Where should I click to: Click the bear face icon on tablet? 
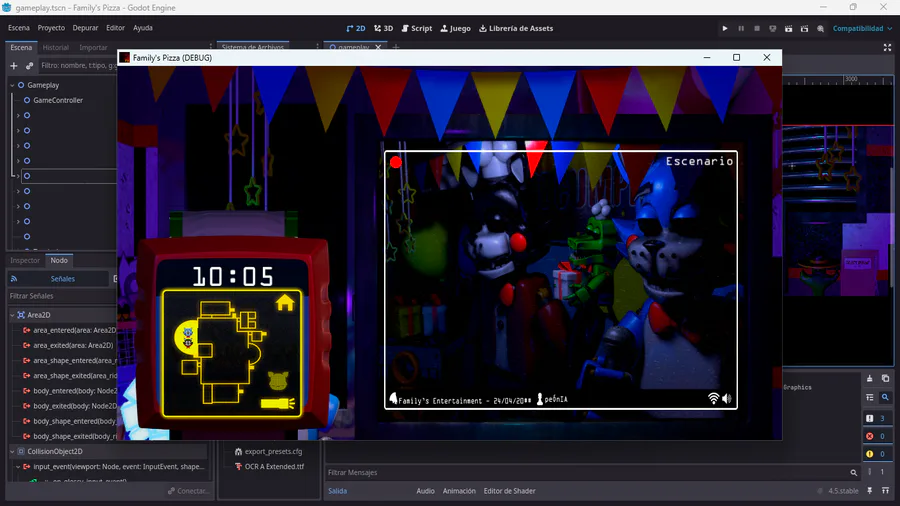click(279, 380)
